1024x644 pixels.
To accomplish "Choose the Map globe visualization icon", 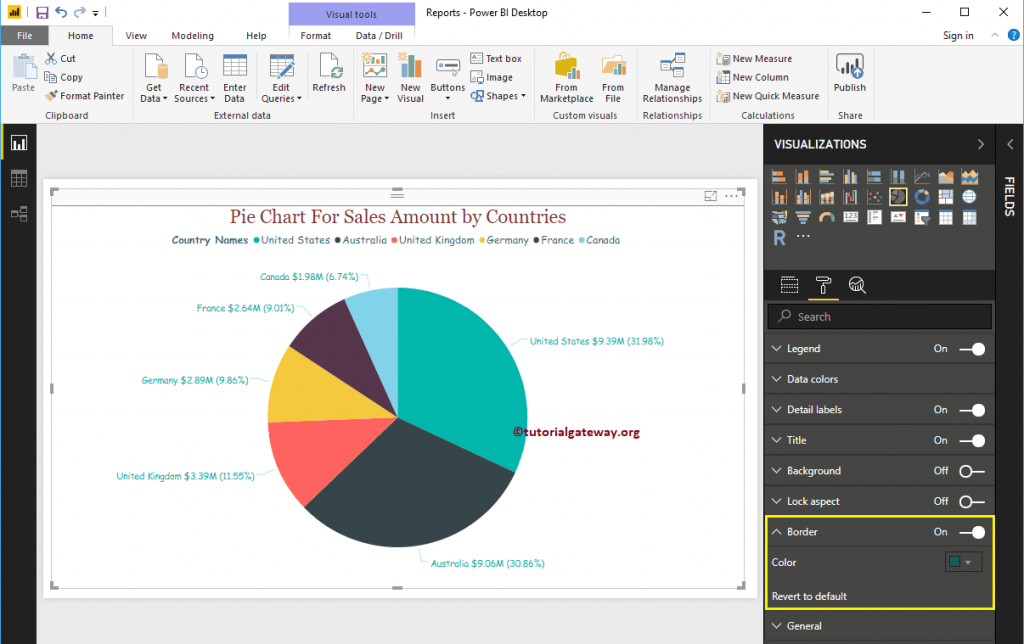I will tap(970, 196).
